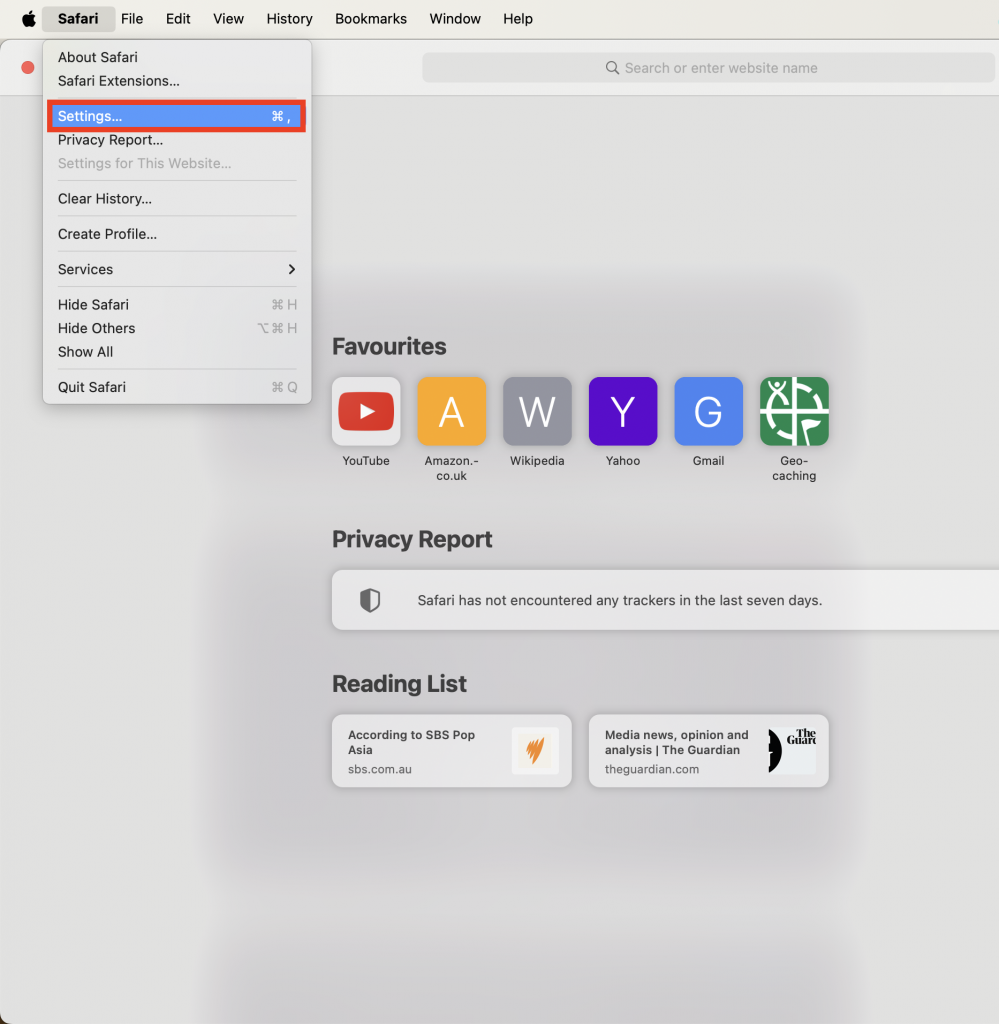Click the Privacy Report heading
The height and width of the screenshot is (1024, 999).
(x=412, y=539)
